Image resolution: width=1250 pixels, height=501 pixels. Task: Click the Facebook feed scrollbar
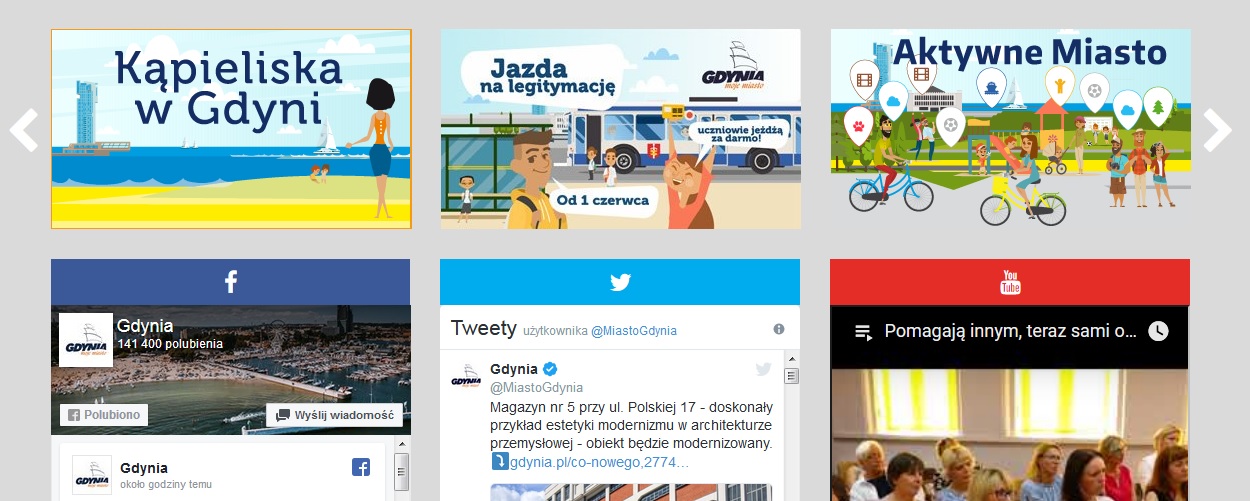click(402, 476)
